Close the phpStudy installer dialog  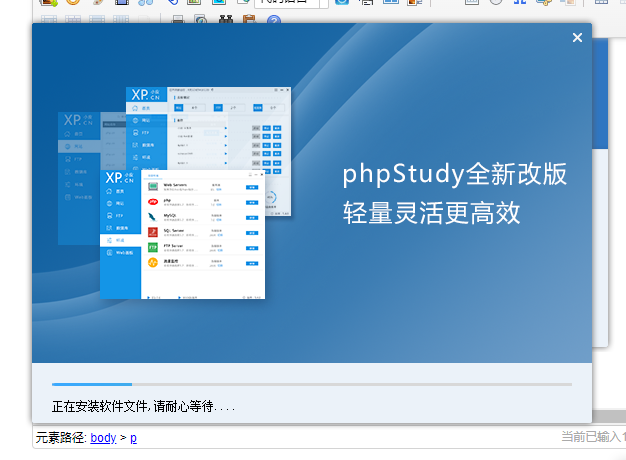point(577,38)
